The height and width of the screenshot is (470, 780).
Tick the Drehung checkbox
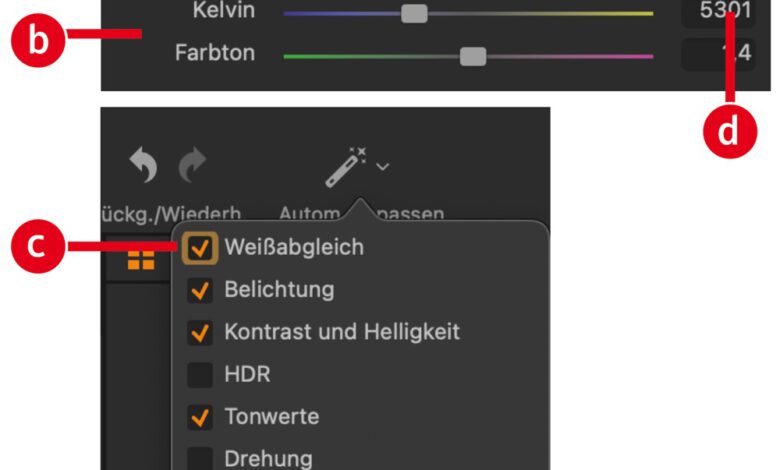pos(201,459)
